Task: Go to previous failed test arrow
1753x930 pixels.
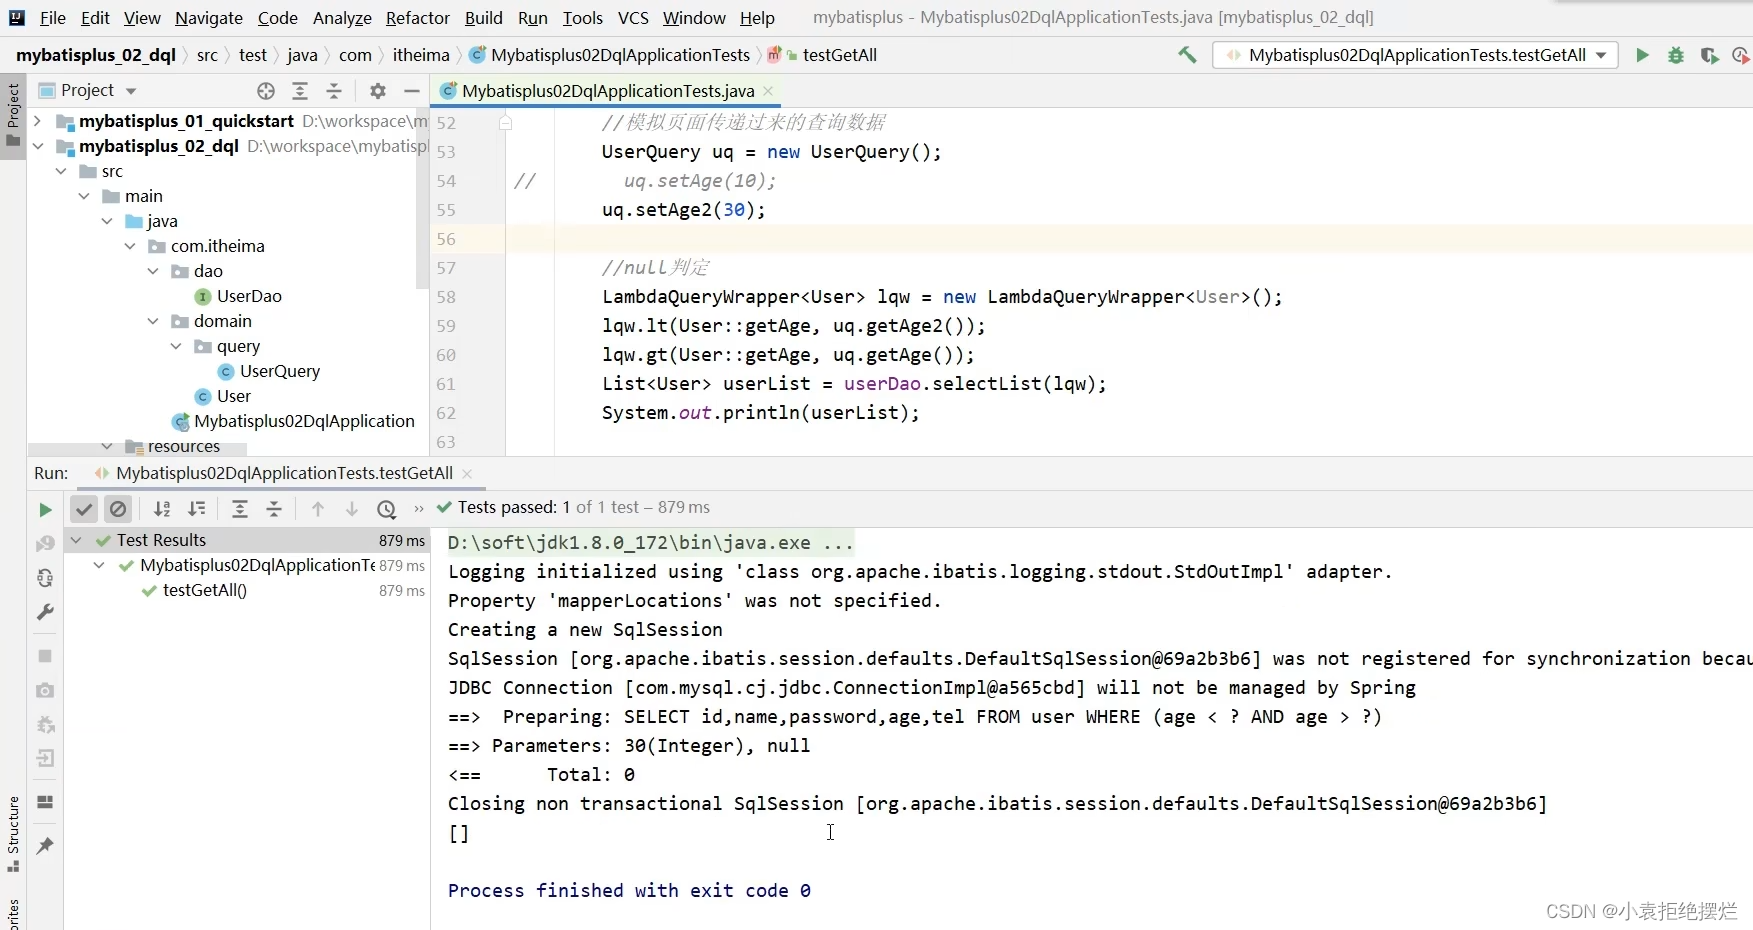Action: (x=318, y=509)
